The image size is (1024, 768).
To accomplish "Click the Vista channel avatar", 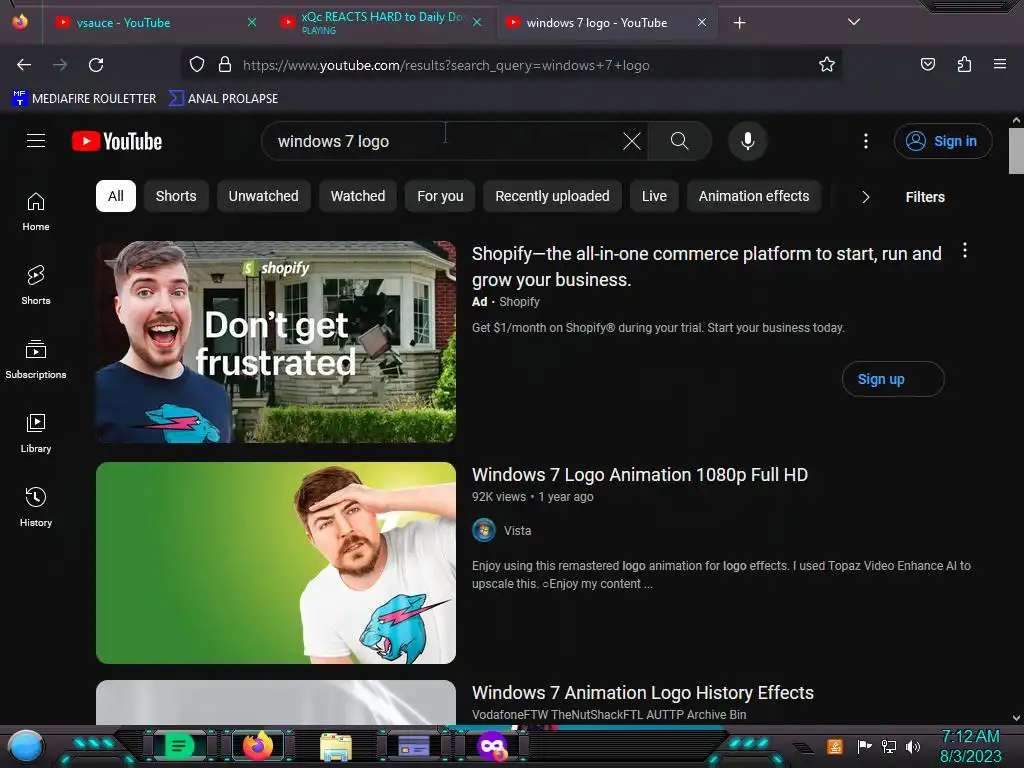I will click(484, 530).
